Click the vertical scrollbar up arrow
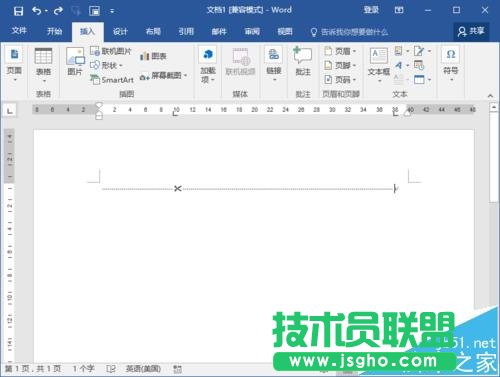Screen dimensions: 500x377 (x=494, y=107)
